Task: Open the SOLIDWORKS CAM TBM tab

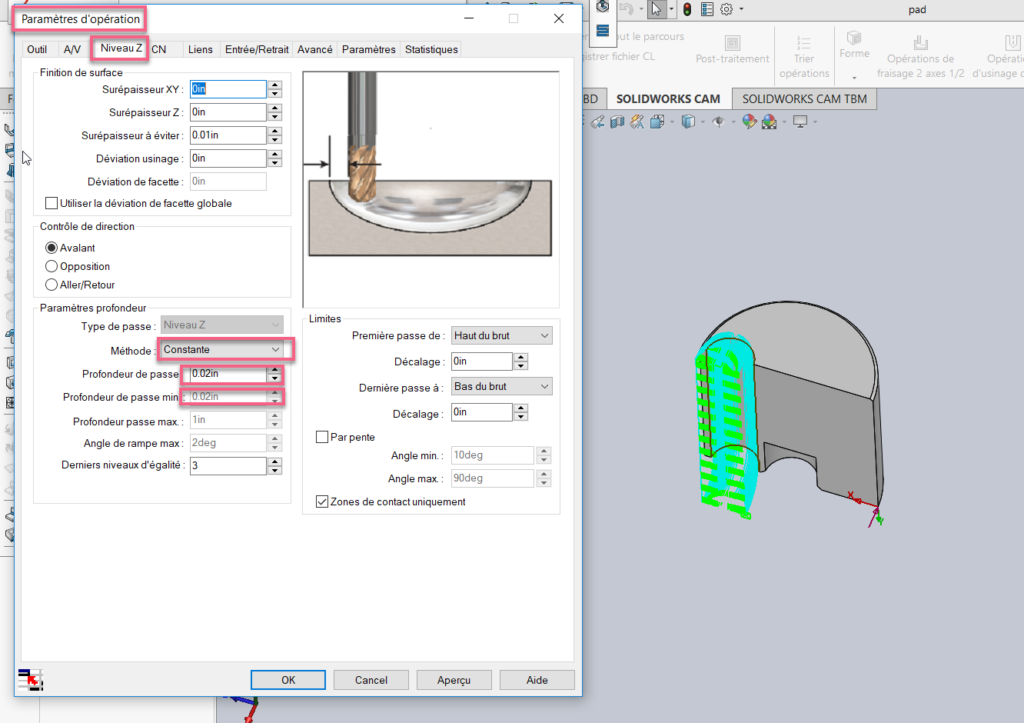Action: click(804, 99)
